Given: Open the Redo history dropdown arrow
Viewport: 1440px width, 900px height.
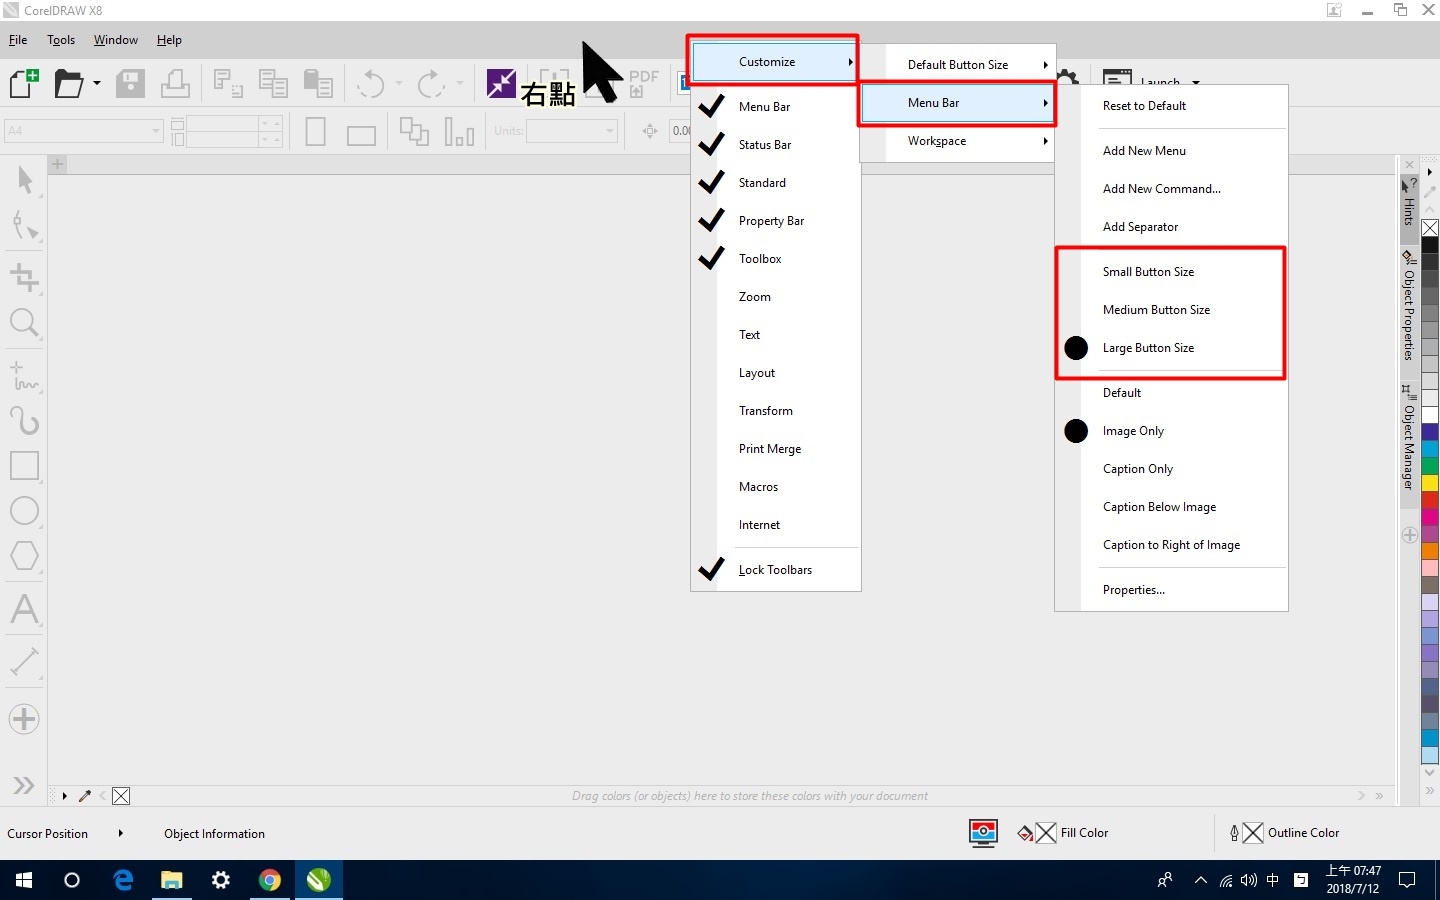Looking at the screenshot, I should (459, 83).
